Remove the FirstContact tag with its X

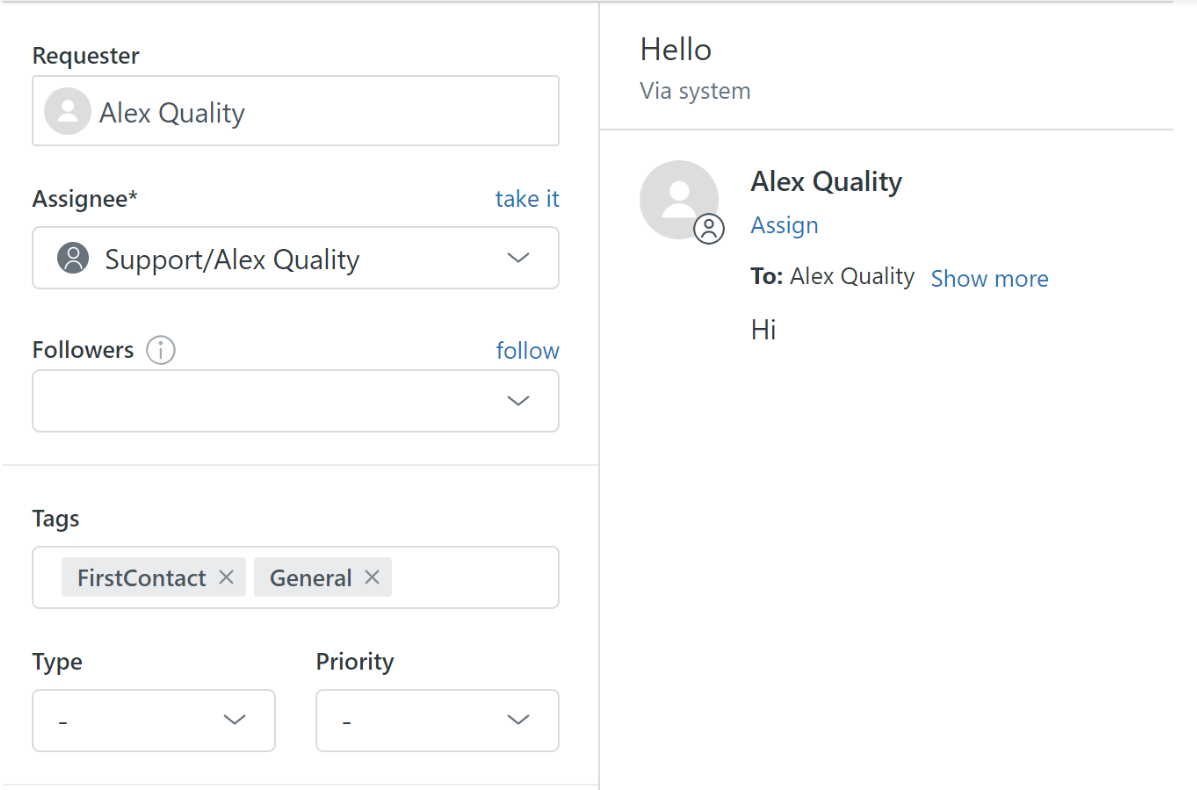click(226, 577)
